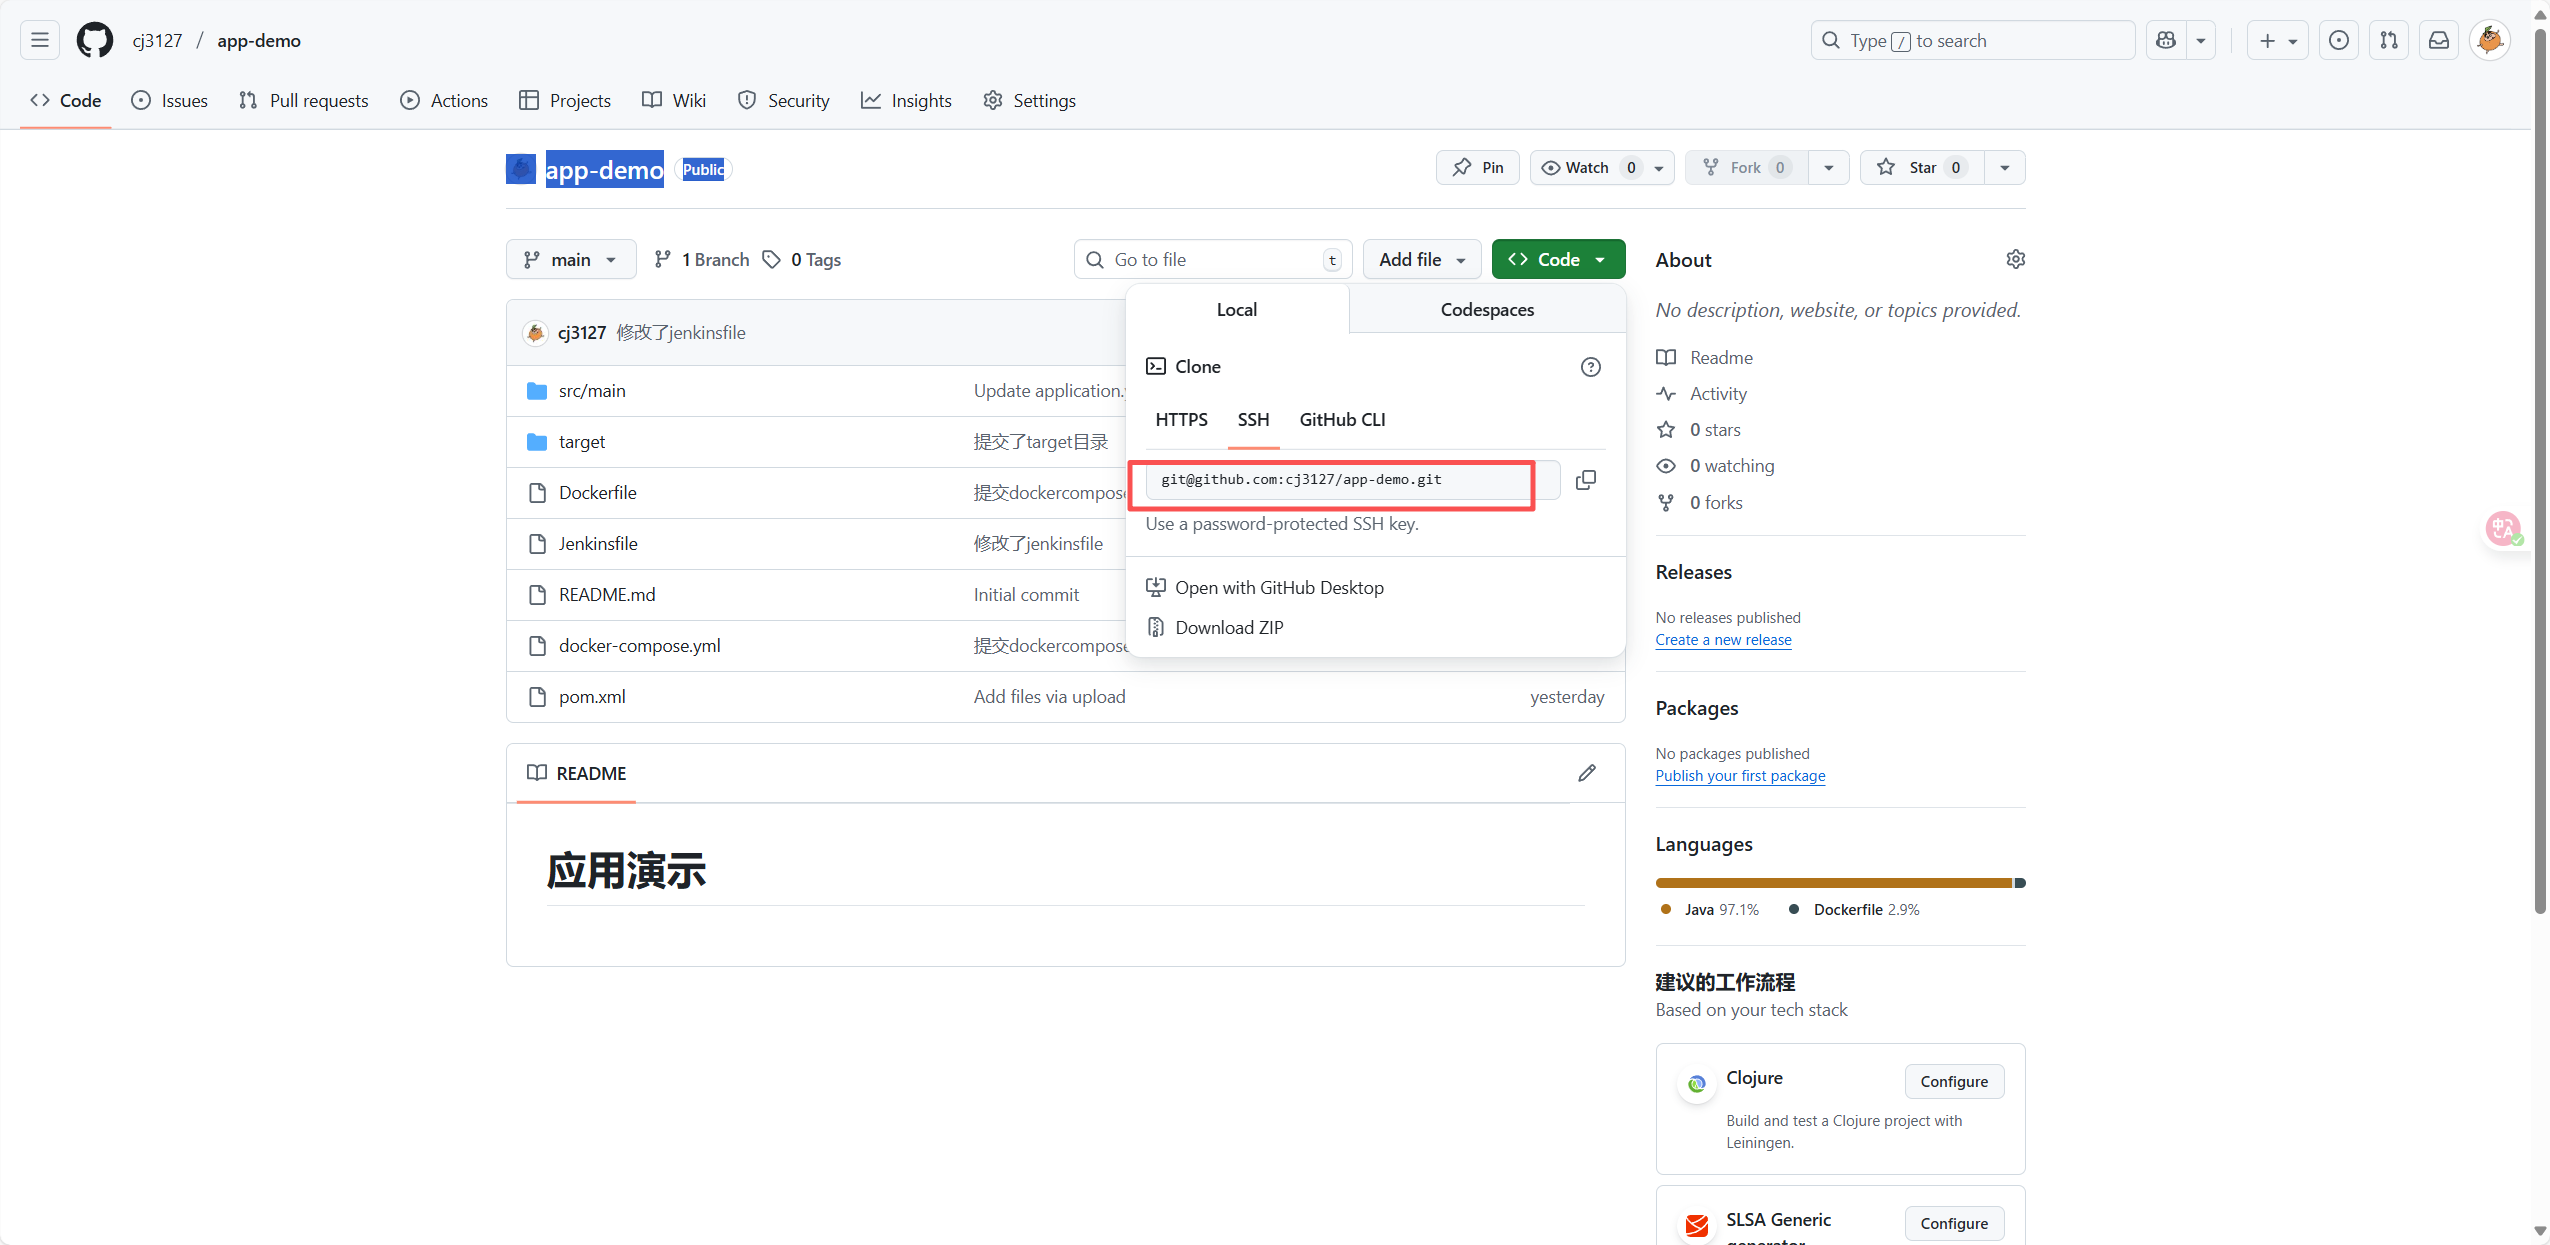Image resolution: width=2550 pixels, height=1245 pixels.
Task: Expand the Fork options dropdown arrow
Action: click(x=1828, y=167)
